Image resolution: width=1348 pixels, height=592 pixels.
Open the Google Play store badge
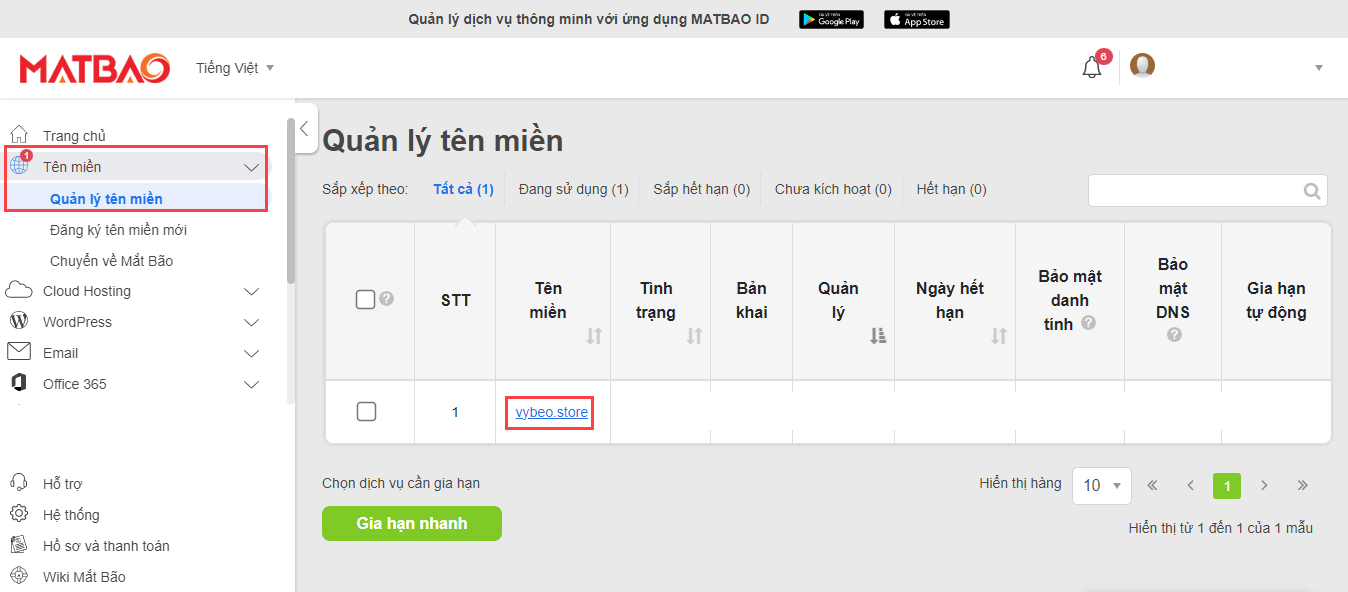(x=831, y=20)
